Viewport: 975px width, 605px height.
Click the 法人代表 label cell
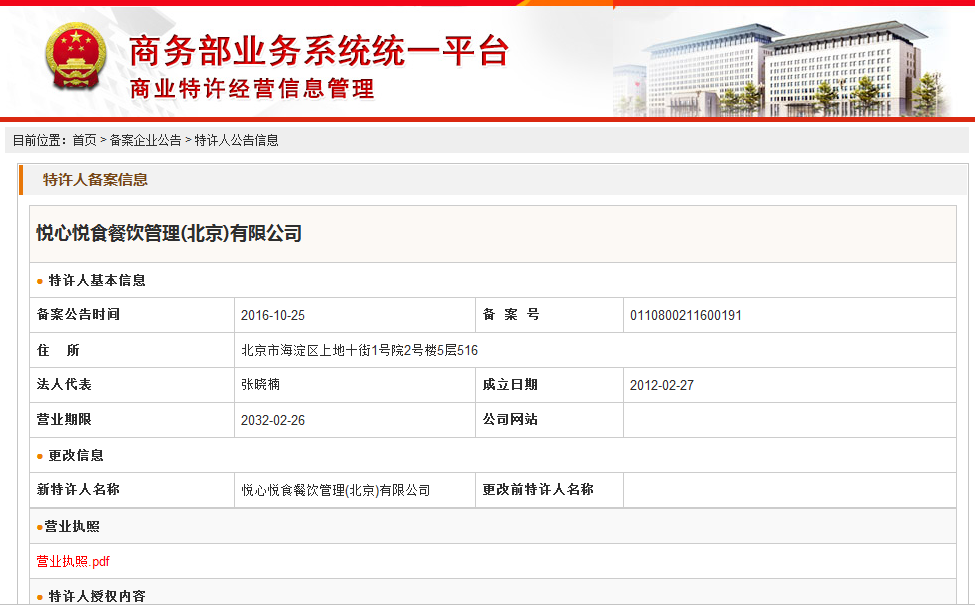pos(132,385)
